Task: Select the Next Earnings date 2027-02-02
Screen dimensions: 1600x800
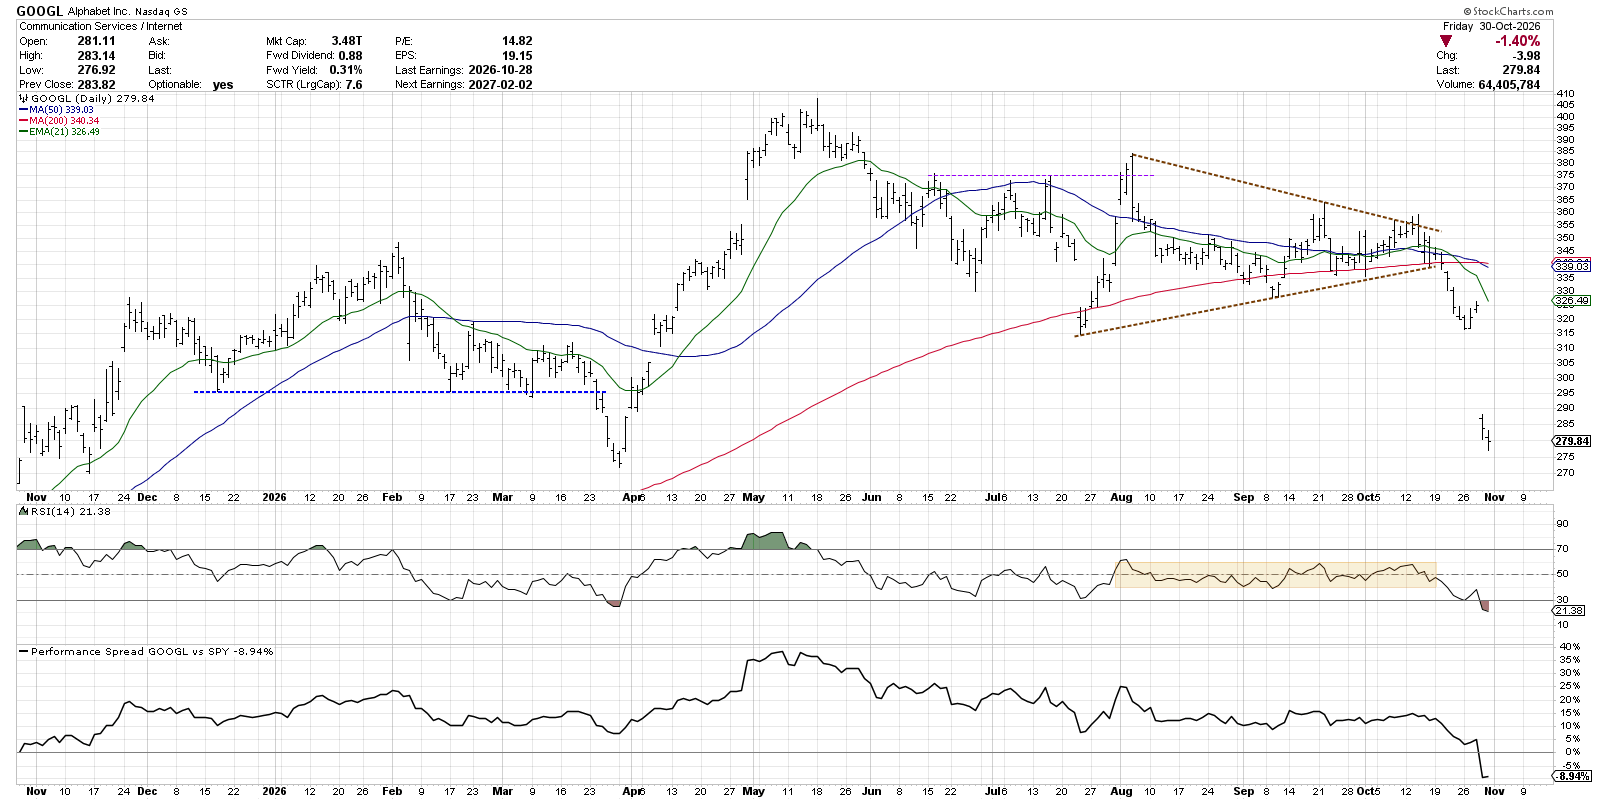Action: (x=500, y=85)
